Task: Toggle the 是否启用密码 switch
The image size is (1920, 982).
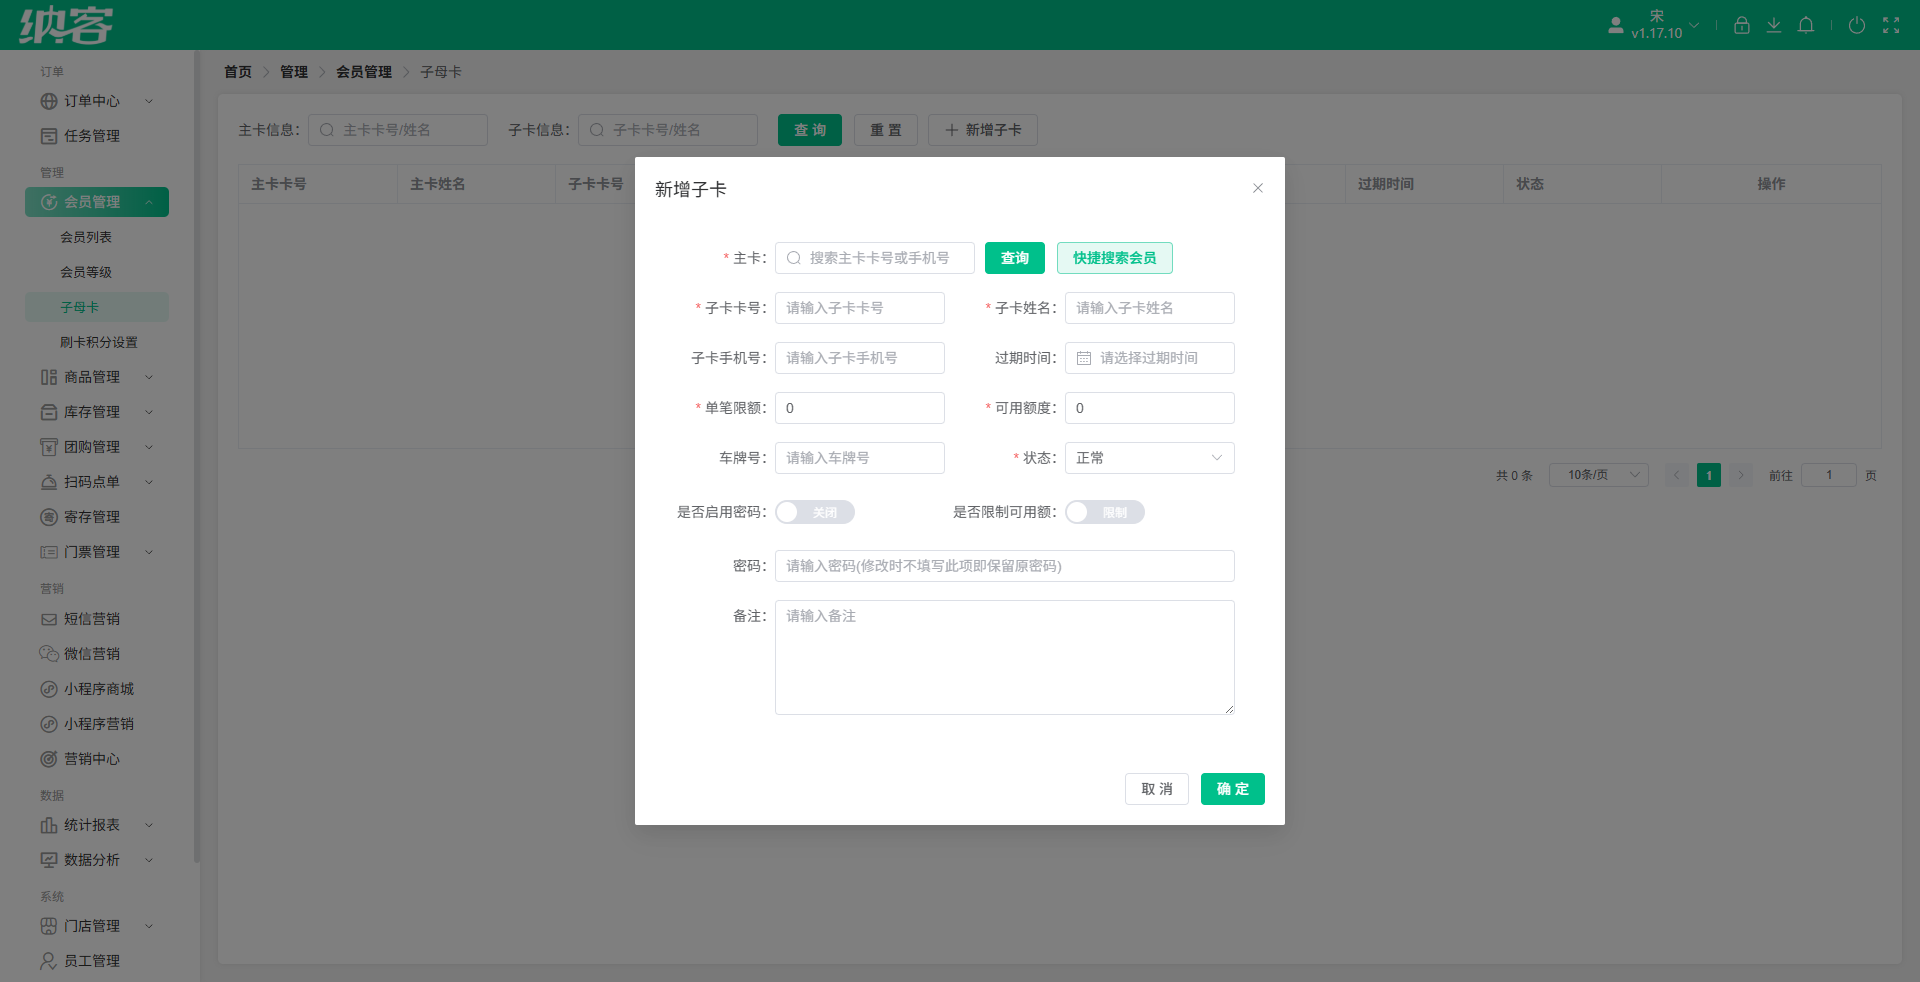Action: 814,512
